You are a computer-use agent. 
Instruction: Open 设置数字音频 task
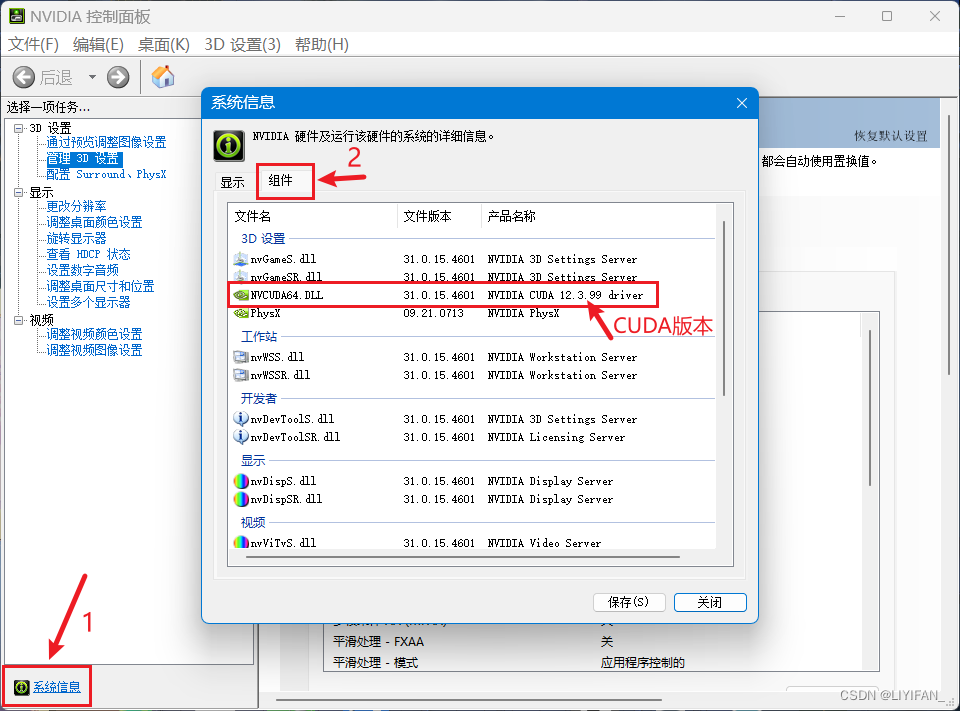click(x=83, y=270)
